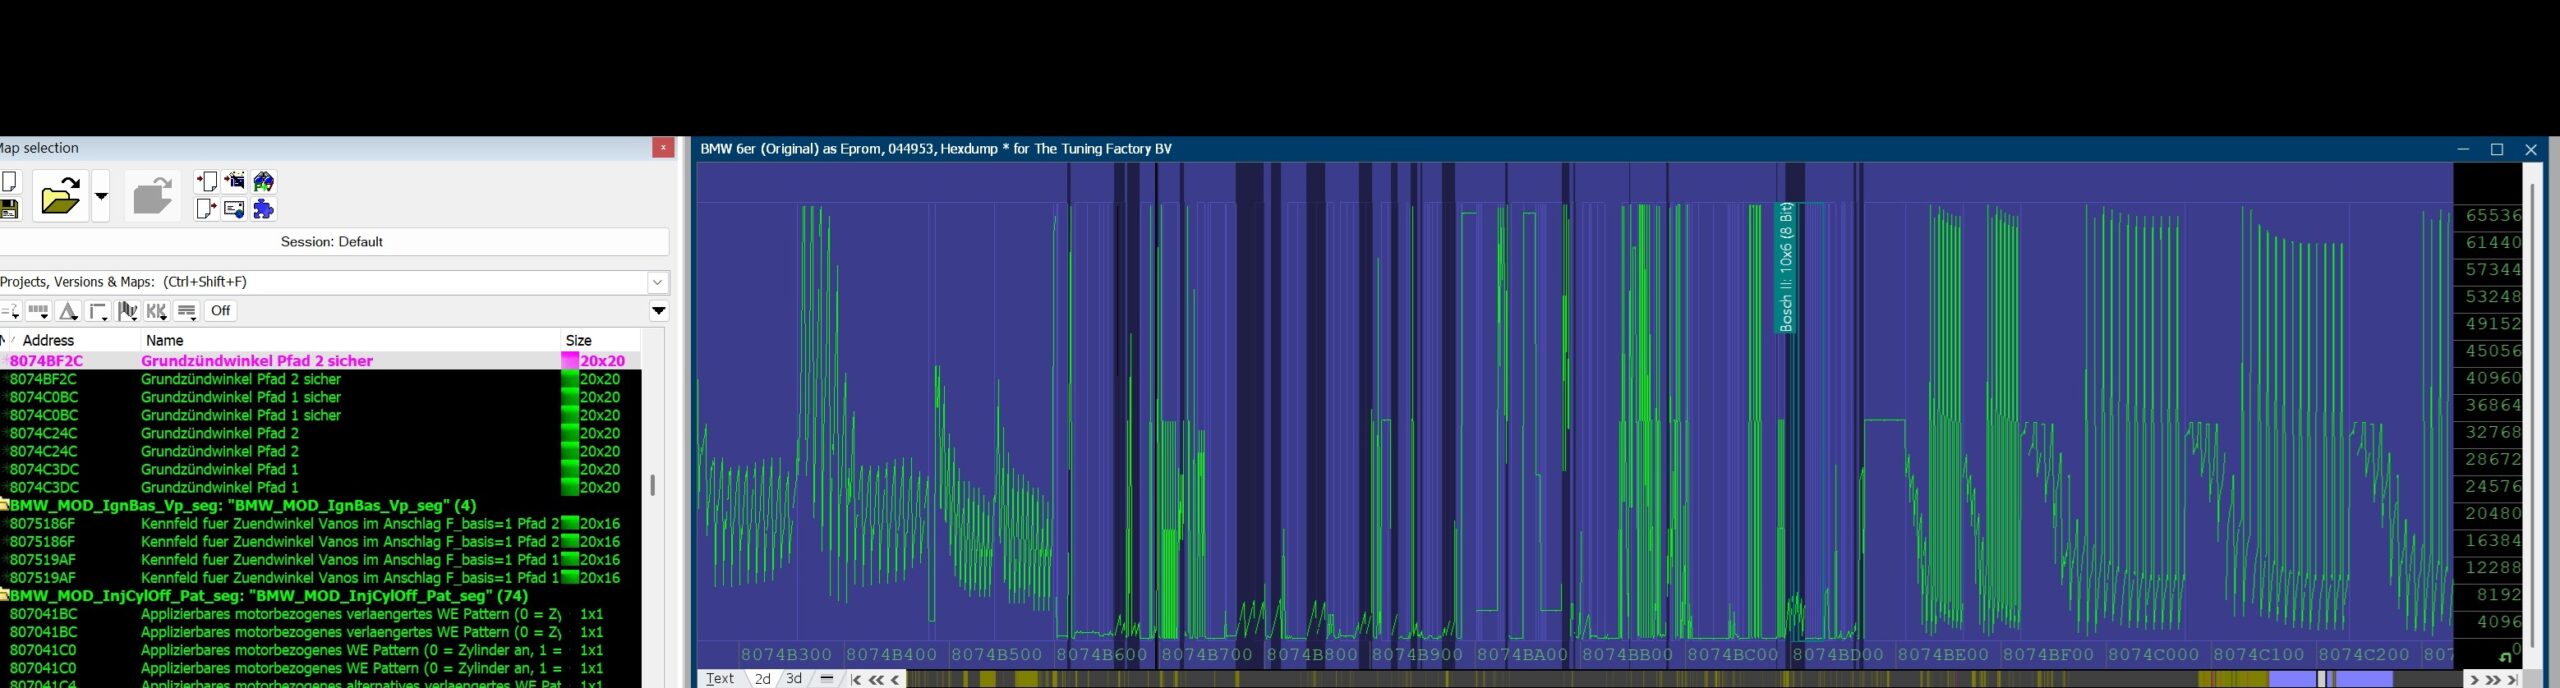
Task: Click the Bosch II: 10x6 (8 Bit) map label
Action: coord(1786,267)
